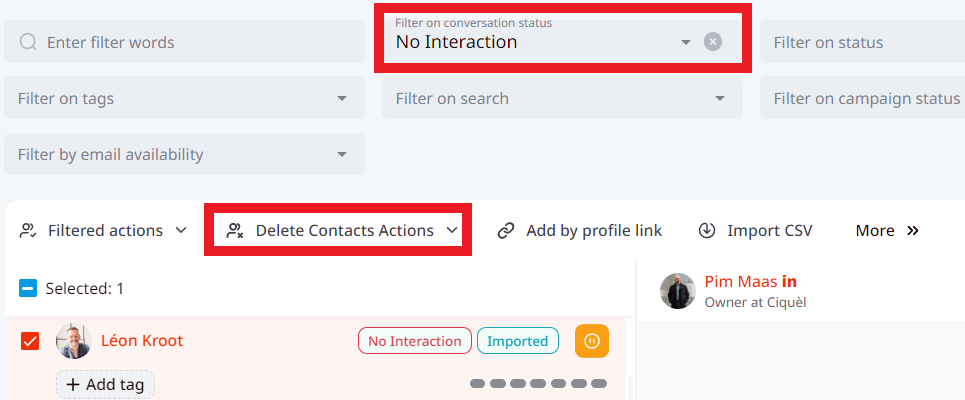Toggle the select-all contacts checkbox
Screen dimensions: 965x400
point(28,289)
